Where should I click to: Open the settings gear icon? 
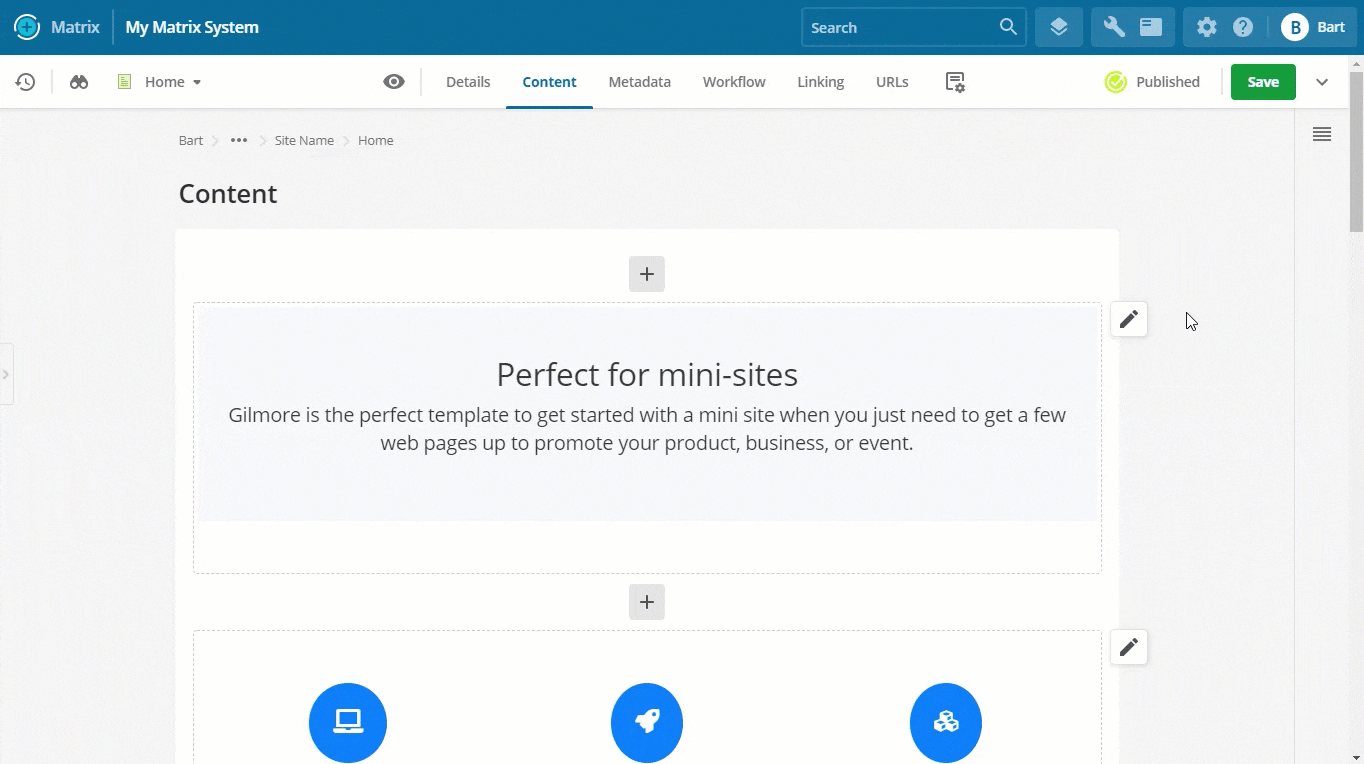(1207, 27)
